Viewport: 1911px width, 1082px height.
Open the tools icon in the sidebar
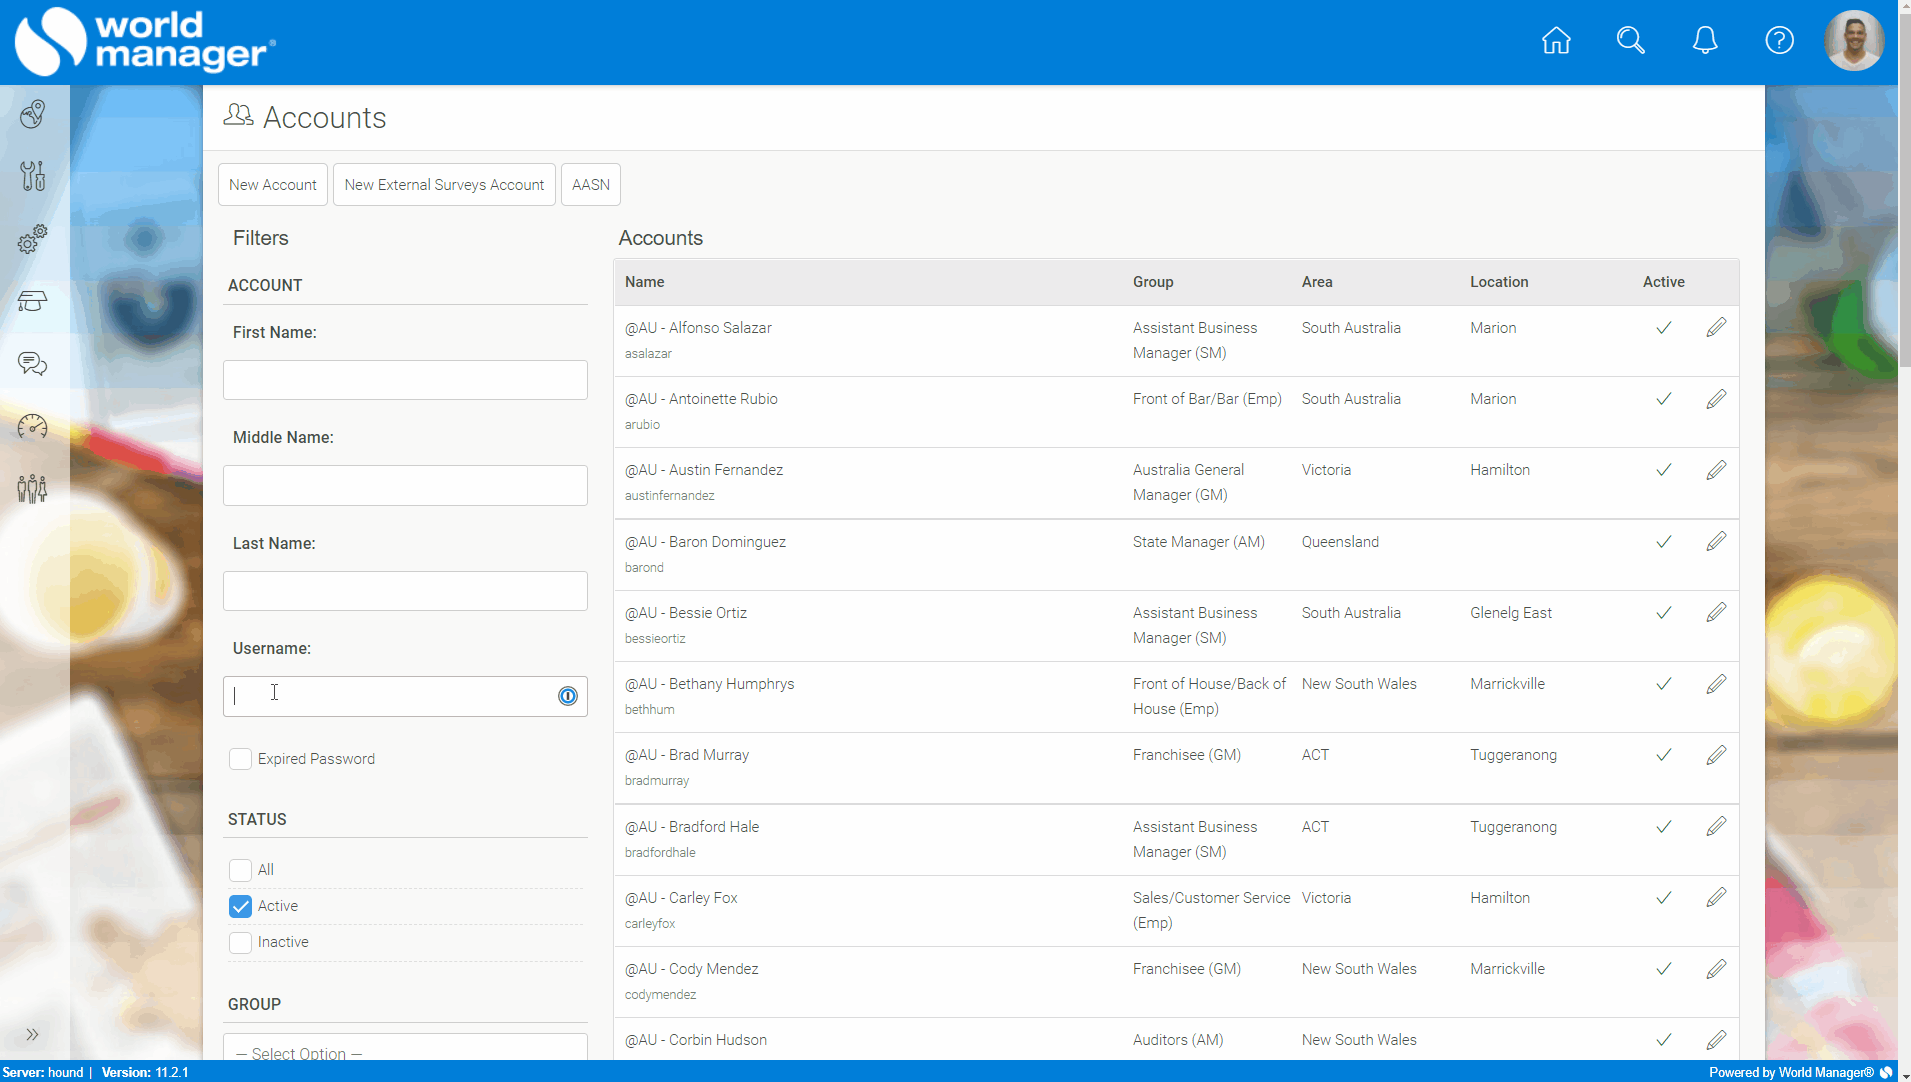[33, 176]
